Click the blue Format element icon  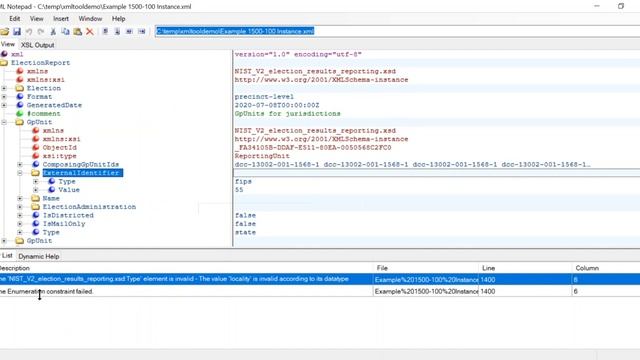tap(20, 96)
